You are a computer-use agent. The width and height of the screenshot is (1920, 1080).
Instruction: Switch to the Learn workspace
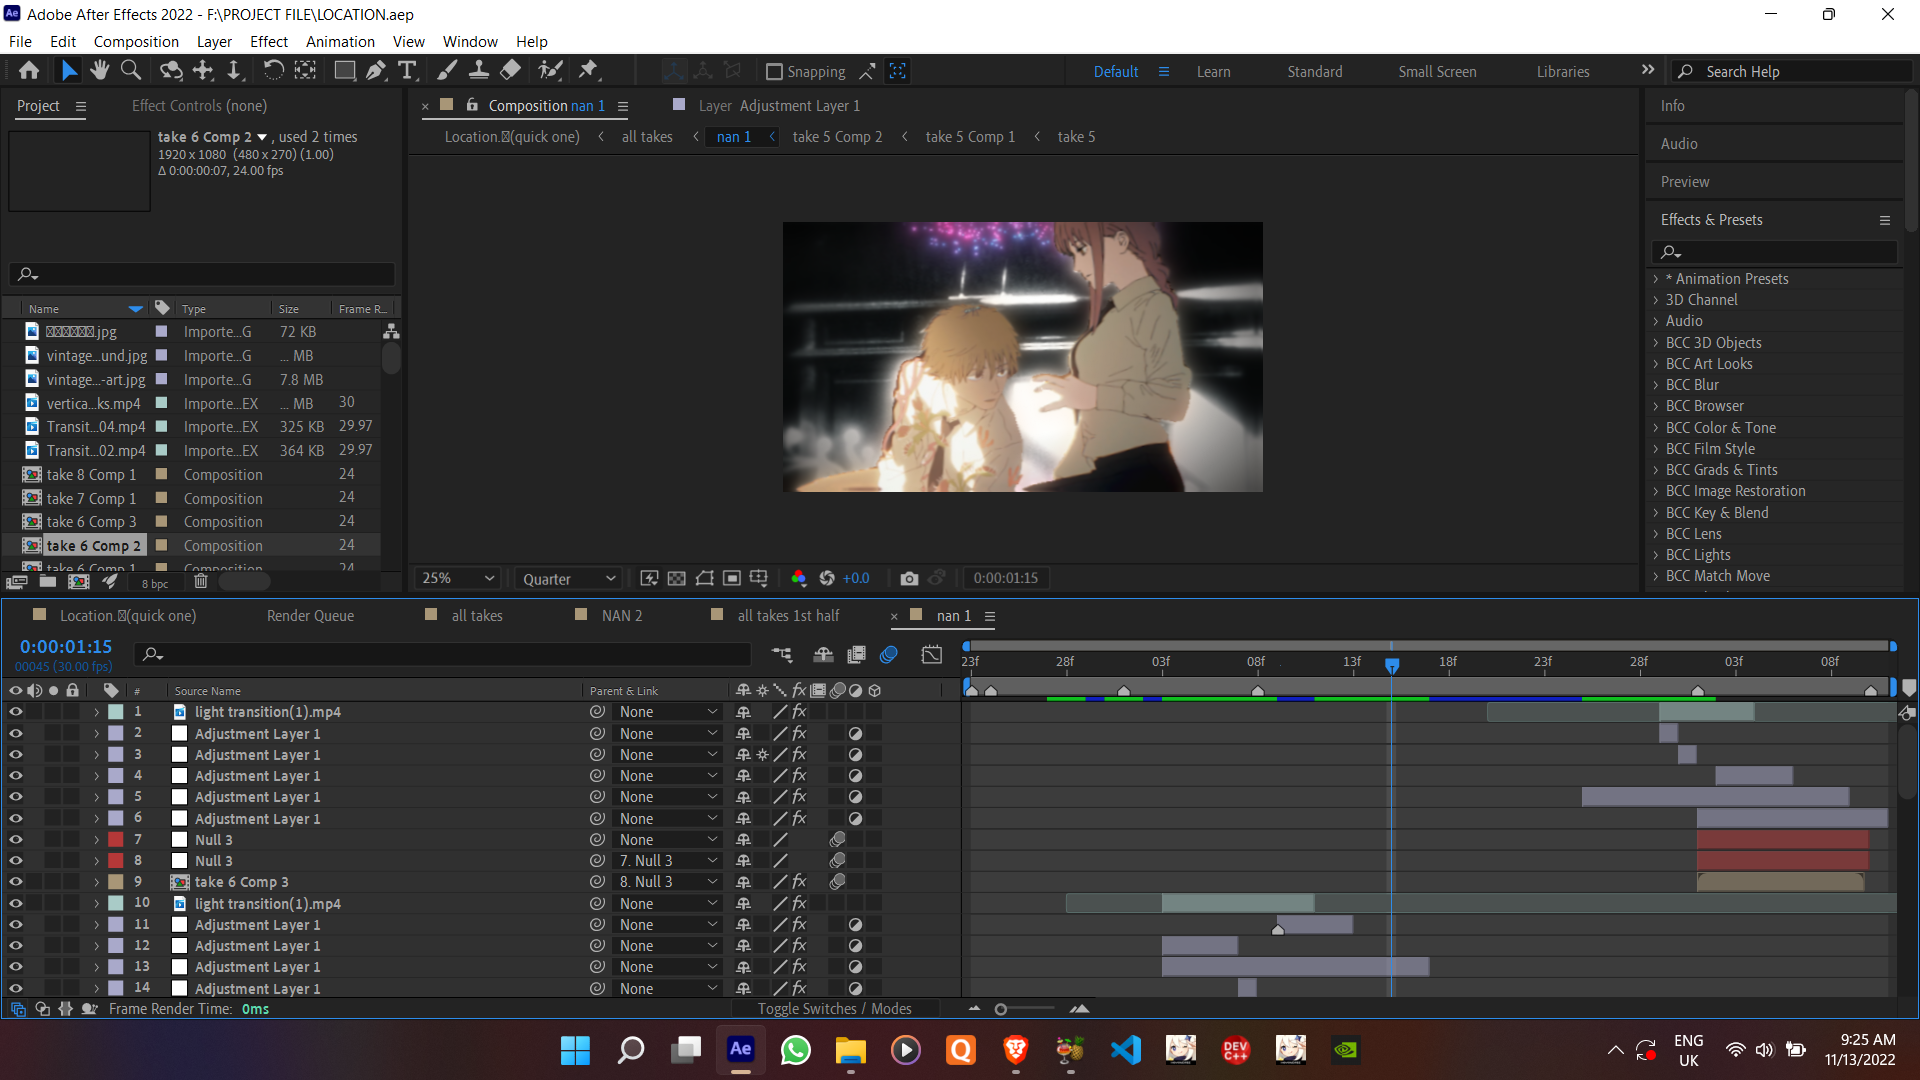click(1213, 72)
